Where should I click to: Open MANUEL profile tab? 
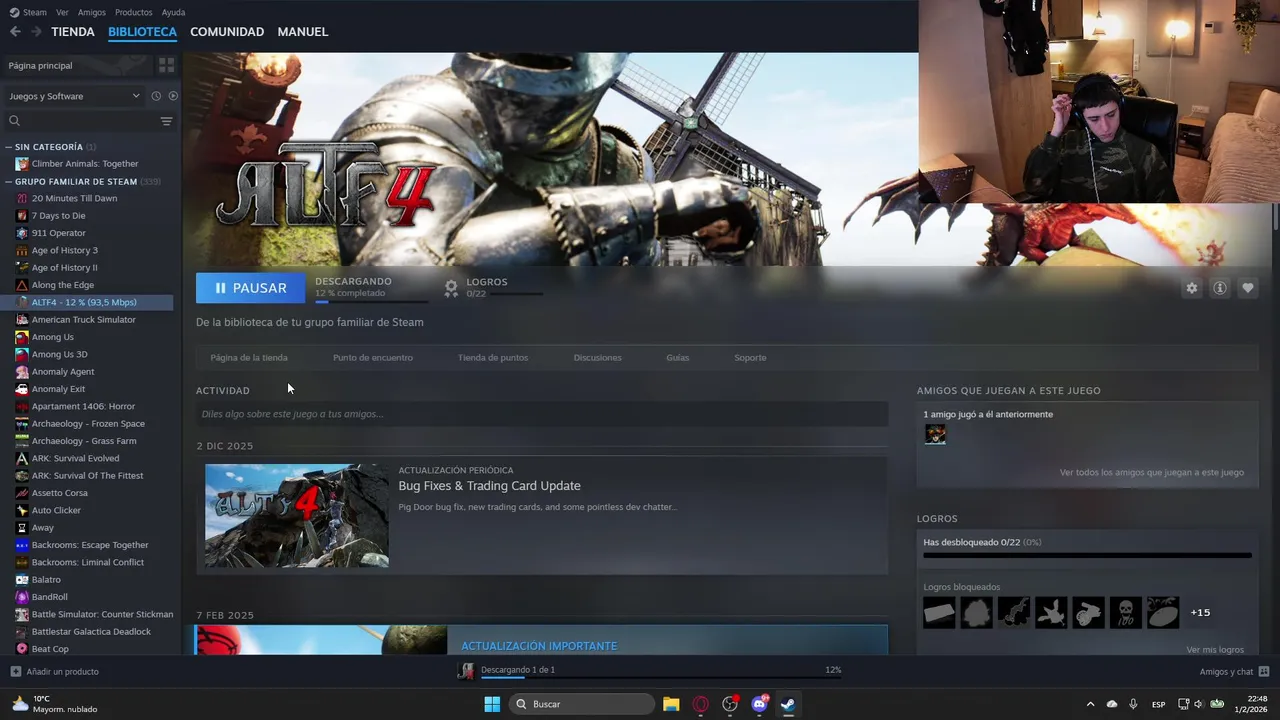(303, 32)
